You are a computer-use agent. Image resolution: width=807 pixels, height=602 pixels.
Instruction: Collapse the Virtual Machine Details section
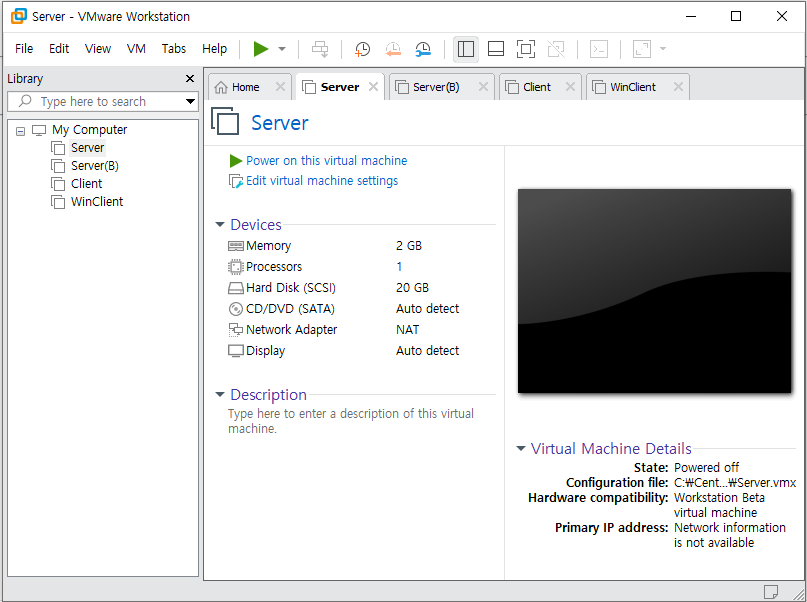pos(521,449)
